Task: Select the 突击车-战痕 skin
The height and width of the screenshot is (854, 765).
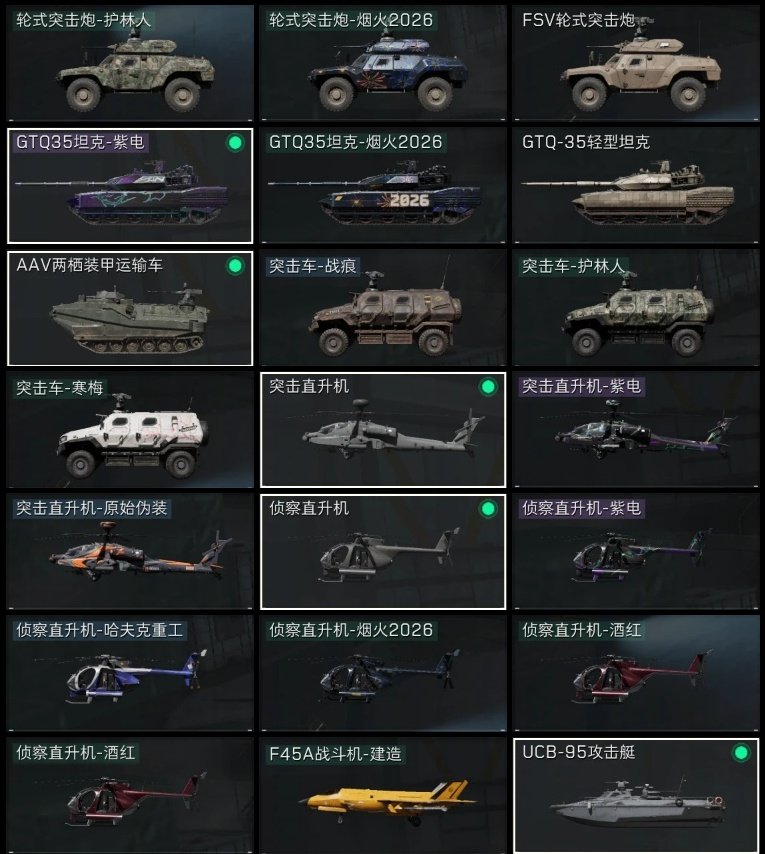Action: [x=383, y=308]
